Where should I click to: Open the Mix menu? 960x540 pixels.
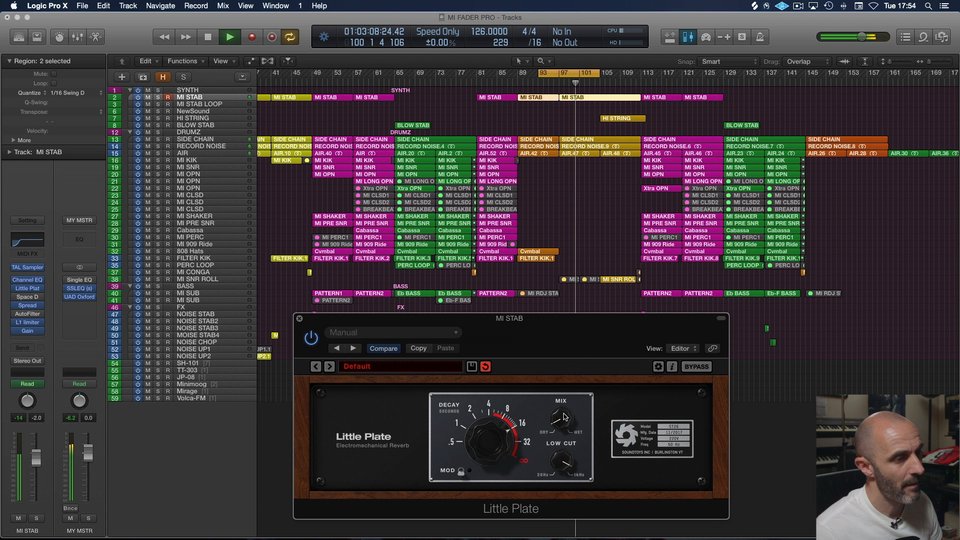pos(223,6)
